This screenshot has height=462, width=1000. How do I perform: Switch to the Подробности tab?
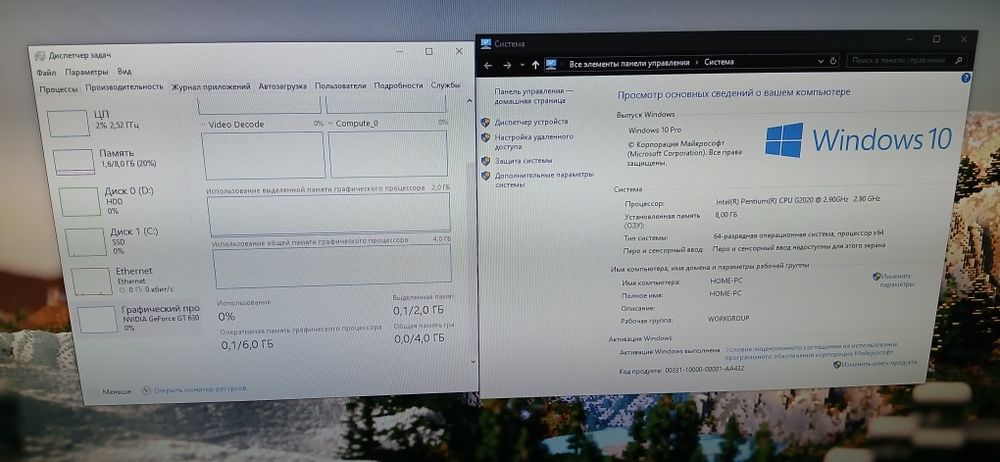pos(398,86)
